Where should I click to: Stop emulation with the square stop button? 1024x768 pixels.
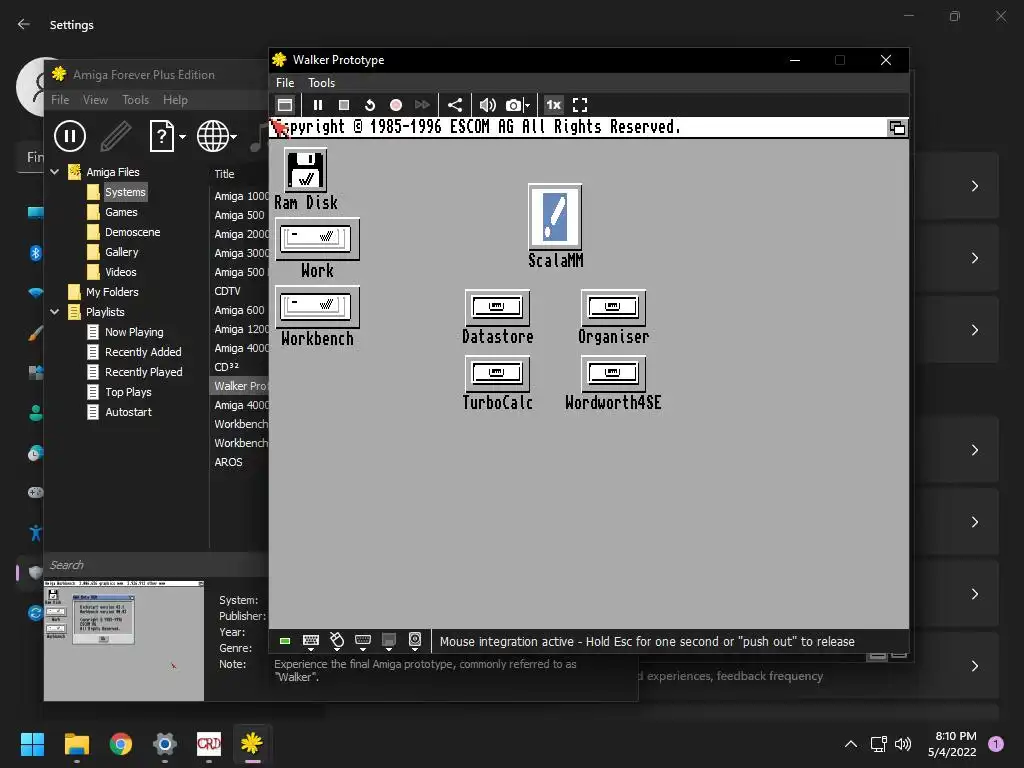pyautogui.click(x=344, y=105)
